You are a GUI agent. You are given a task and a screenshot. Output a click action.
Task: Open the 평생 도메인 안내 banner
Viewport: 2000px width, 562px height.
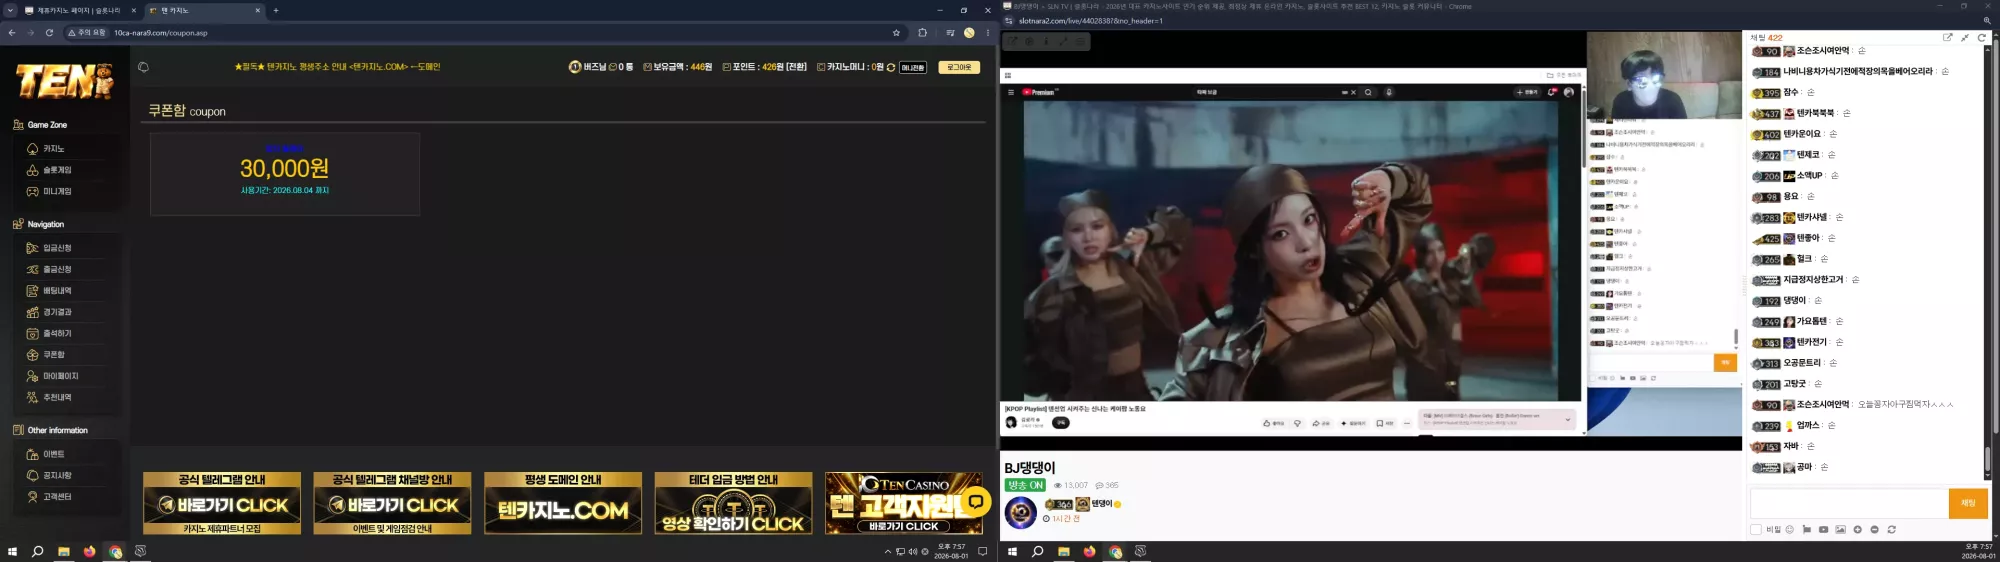[563, 503]
